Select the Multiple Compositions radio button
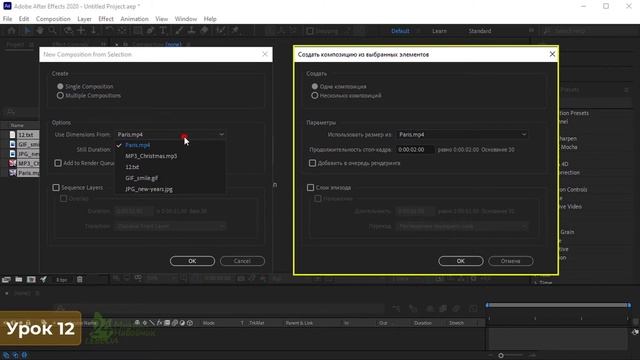 [x=60, y=96]
